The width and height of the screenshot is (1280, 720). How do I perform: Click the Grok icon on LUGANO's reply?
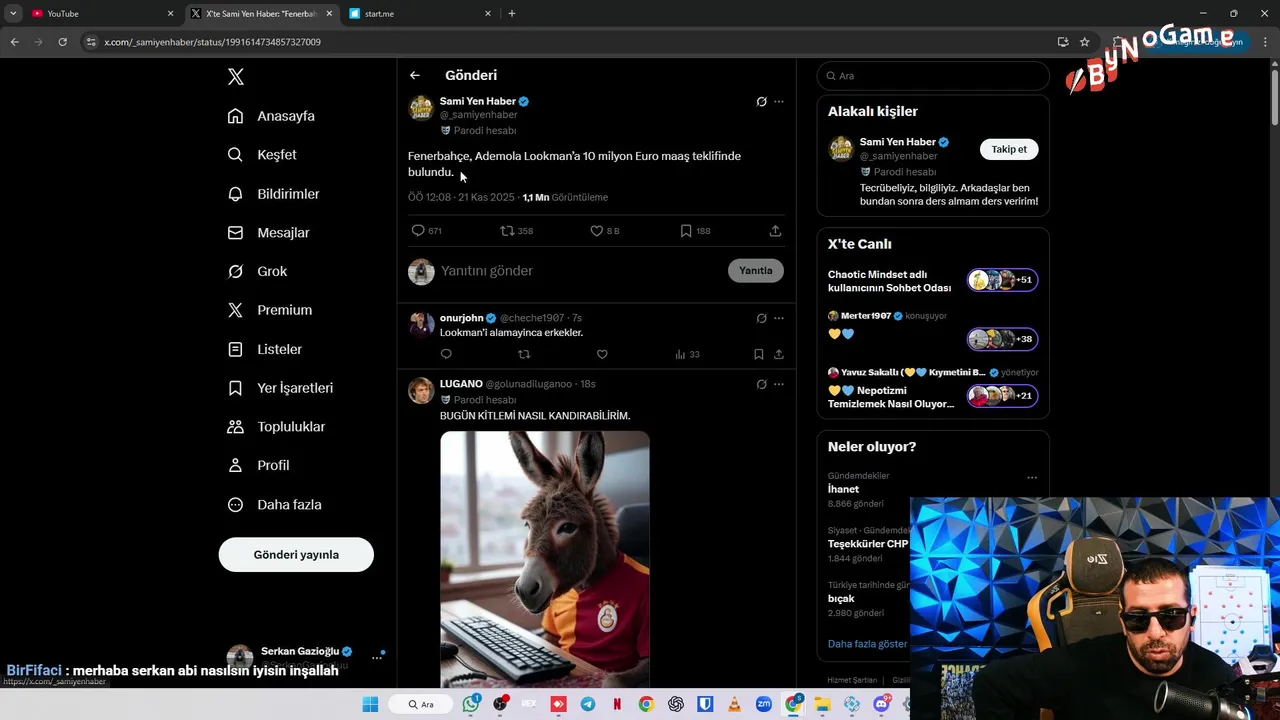[762, 385]
